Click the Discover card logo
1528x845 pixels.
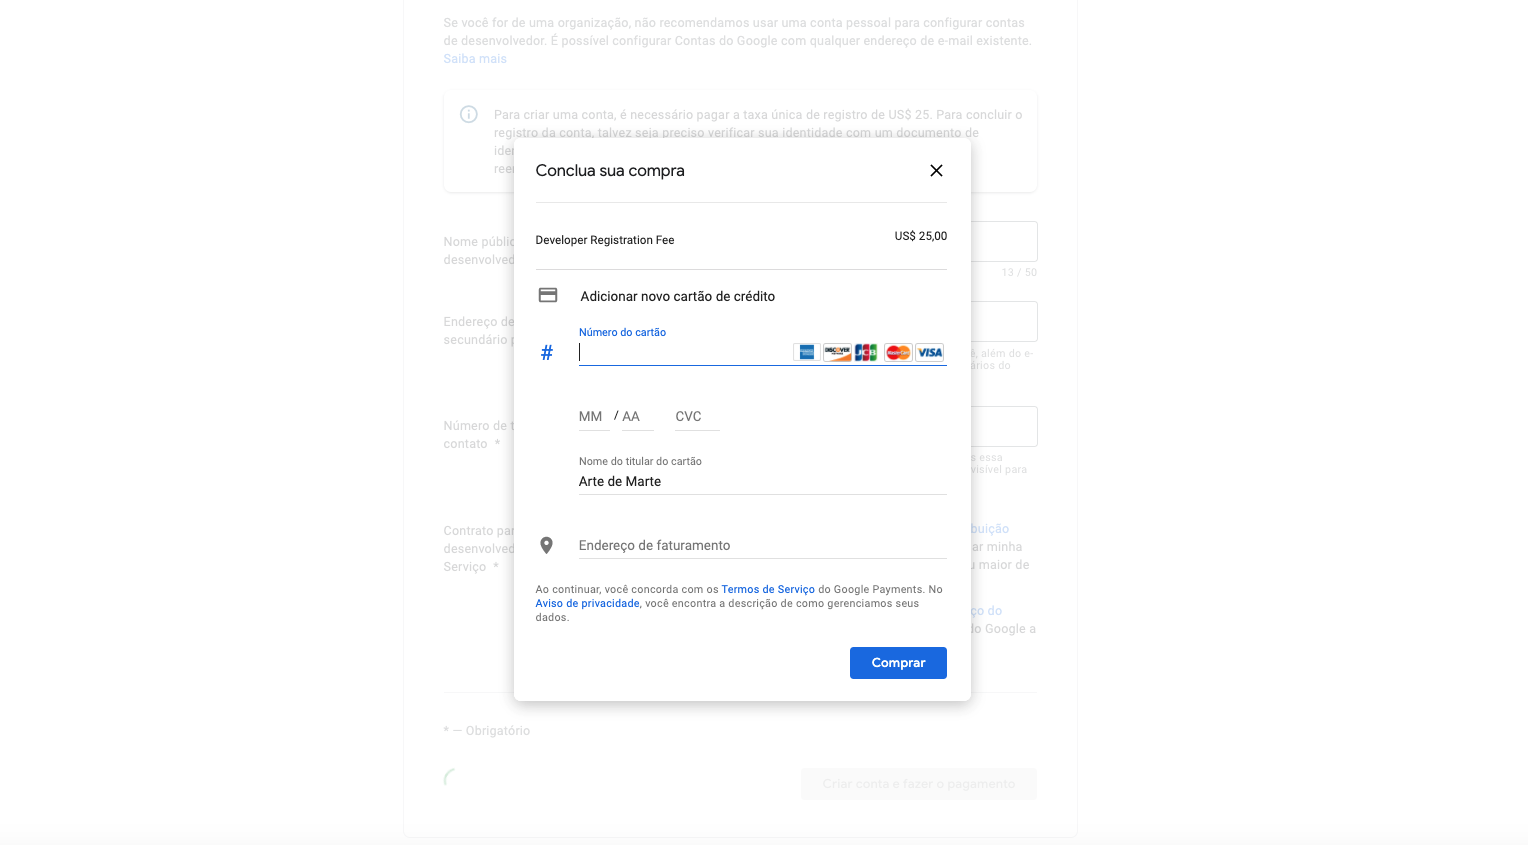point(837,352)
